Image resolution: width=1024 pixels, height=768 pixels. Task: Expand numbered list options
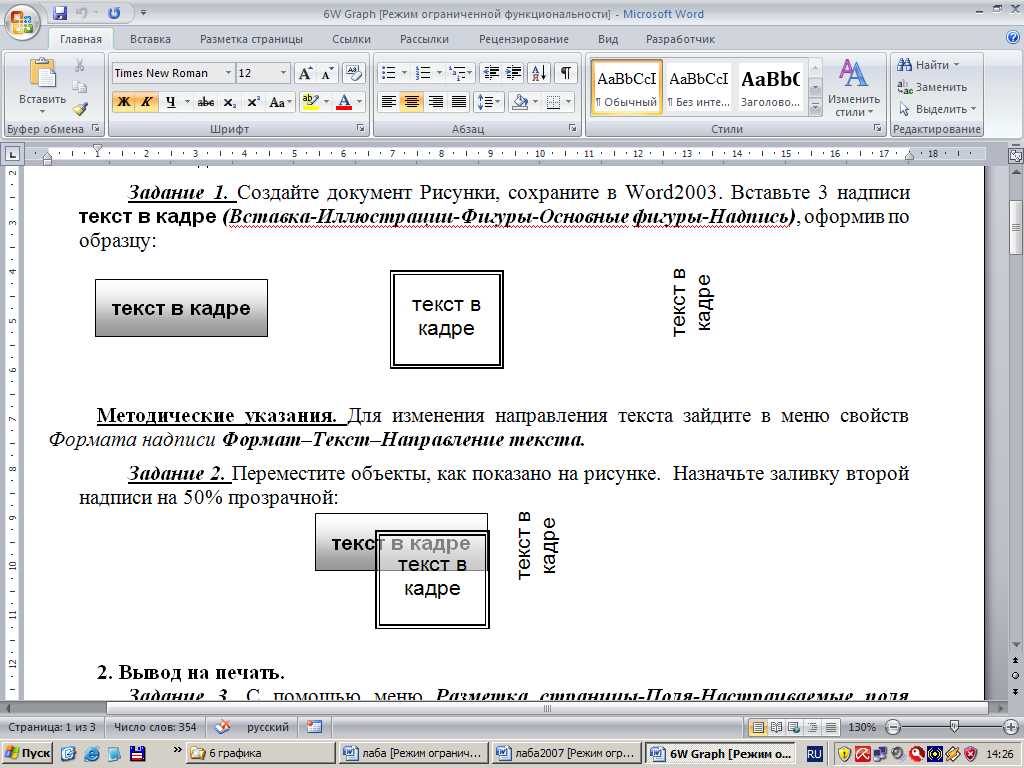[440, 73]
